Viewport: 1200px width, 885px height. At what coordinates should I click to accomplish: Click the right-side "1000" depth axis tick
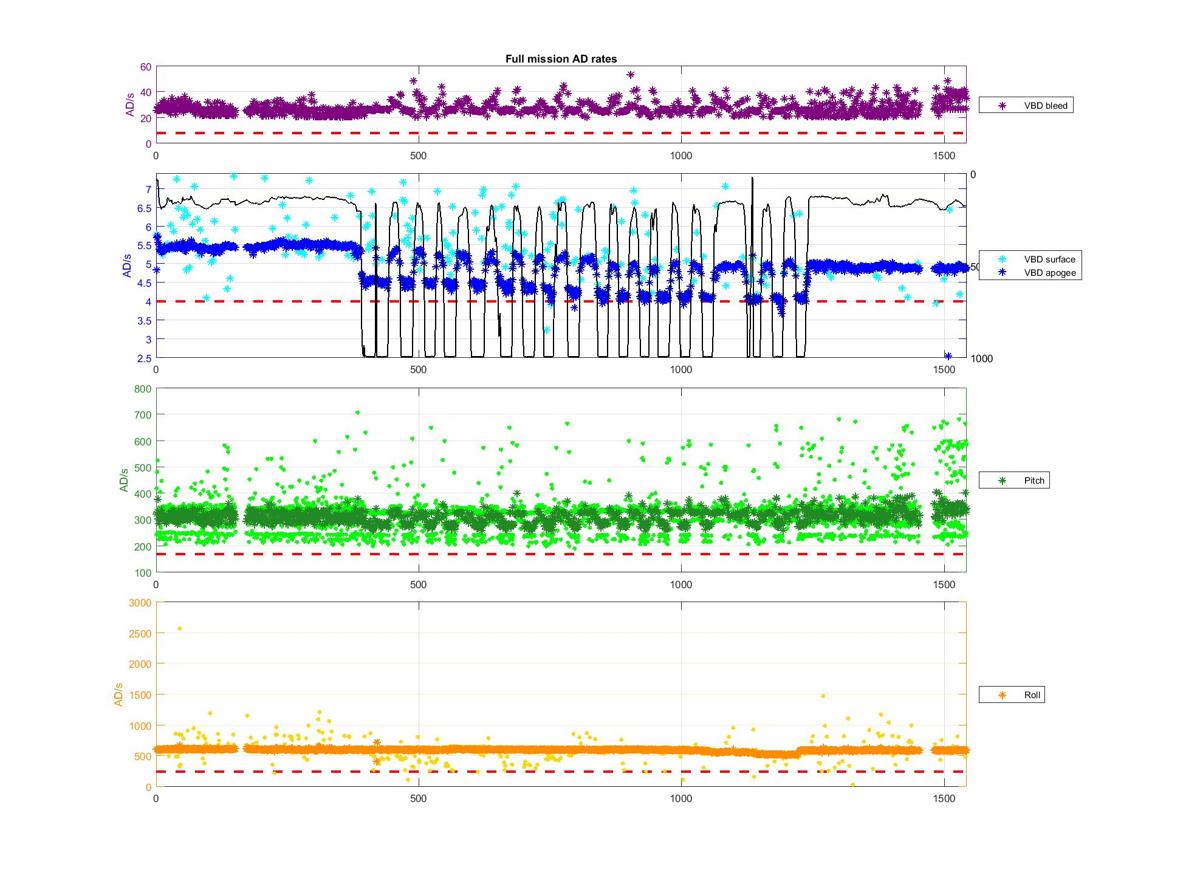click(x=981, y=359)
